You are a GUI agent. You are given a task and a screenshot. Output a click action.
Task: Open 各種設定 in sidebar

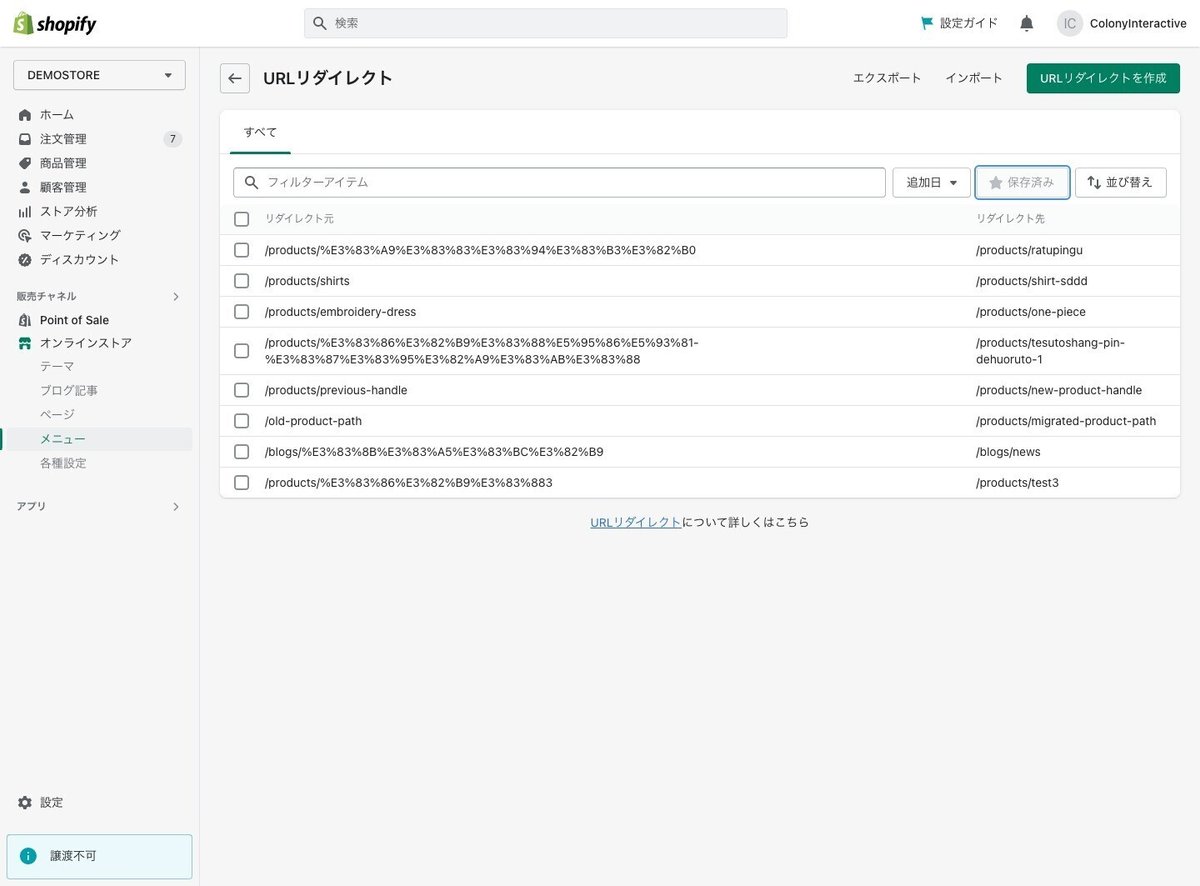(63, 463)
